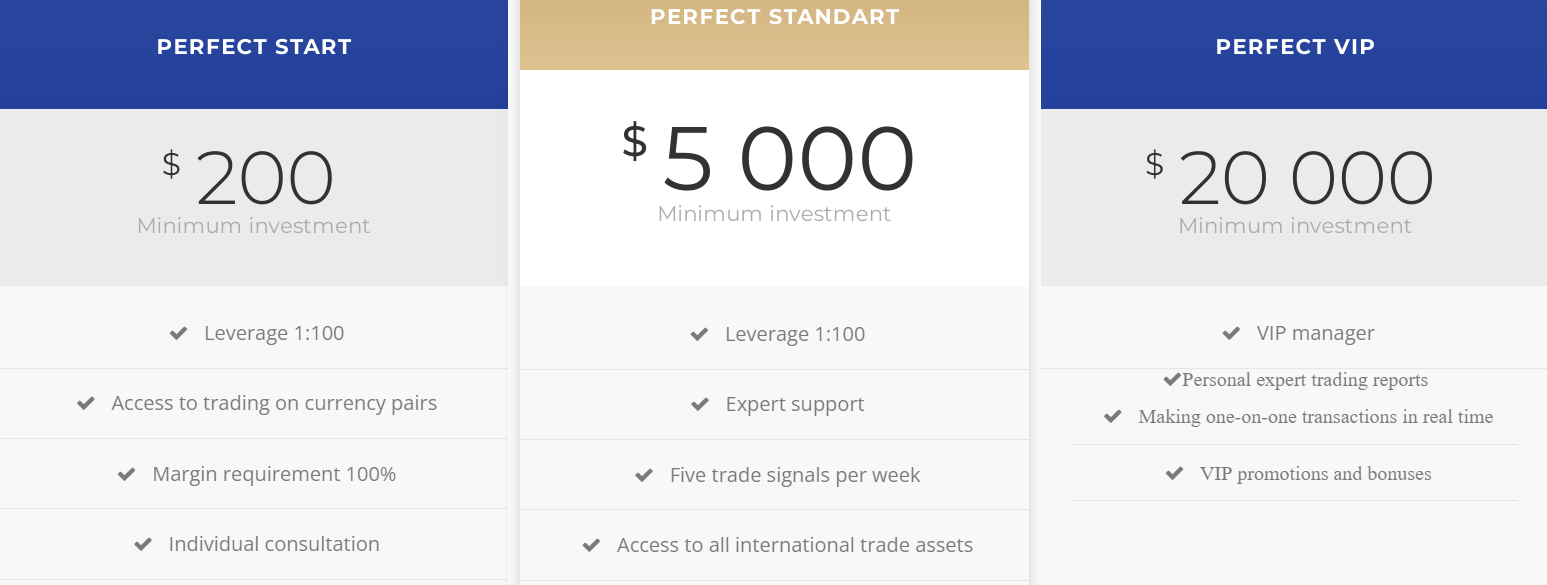Click checkmark next to Expert support

700,405
